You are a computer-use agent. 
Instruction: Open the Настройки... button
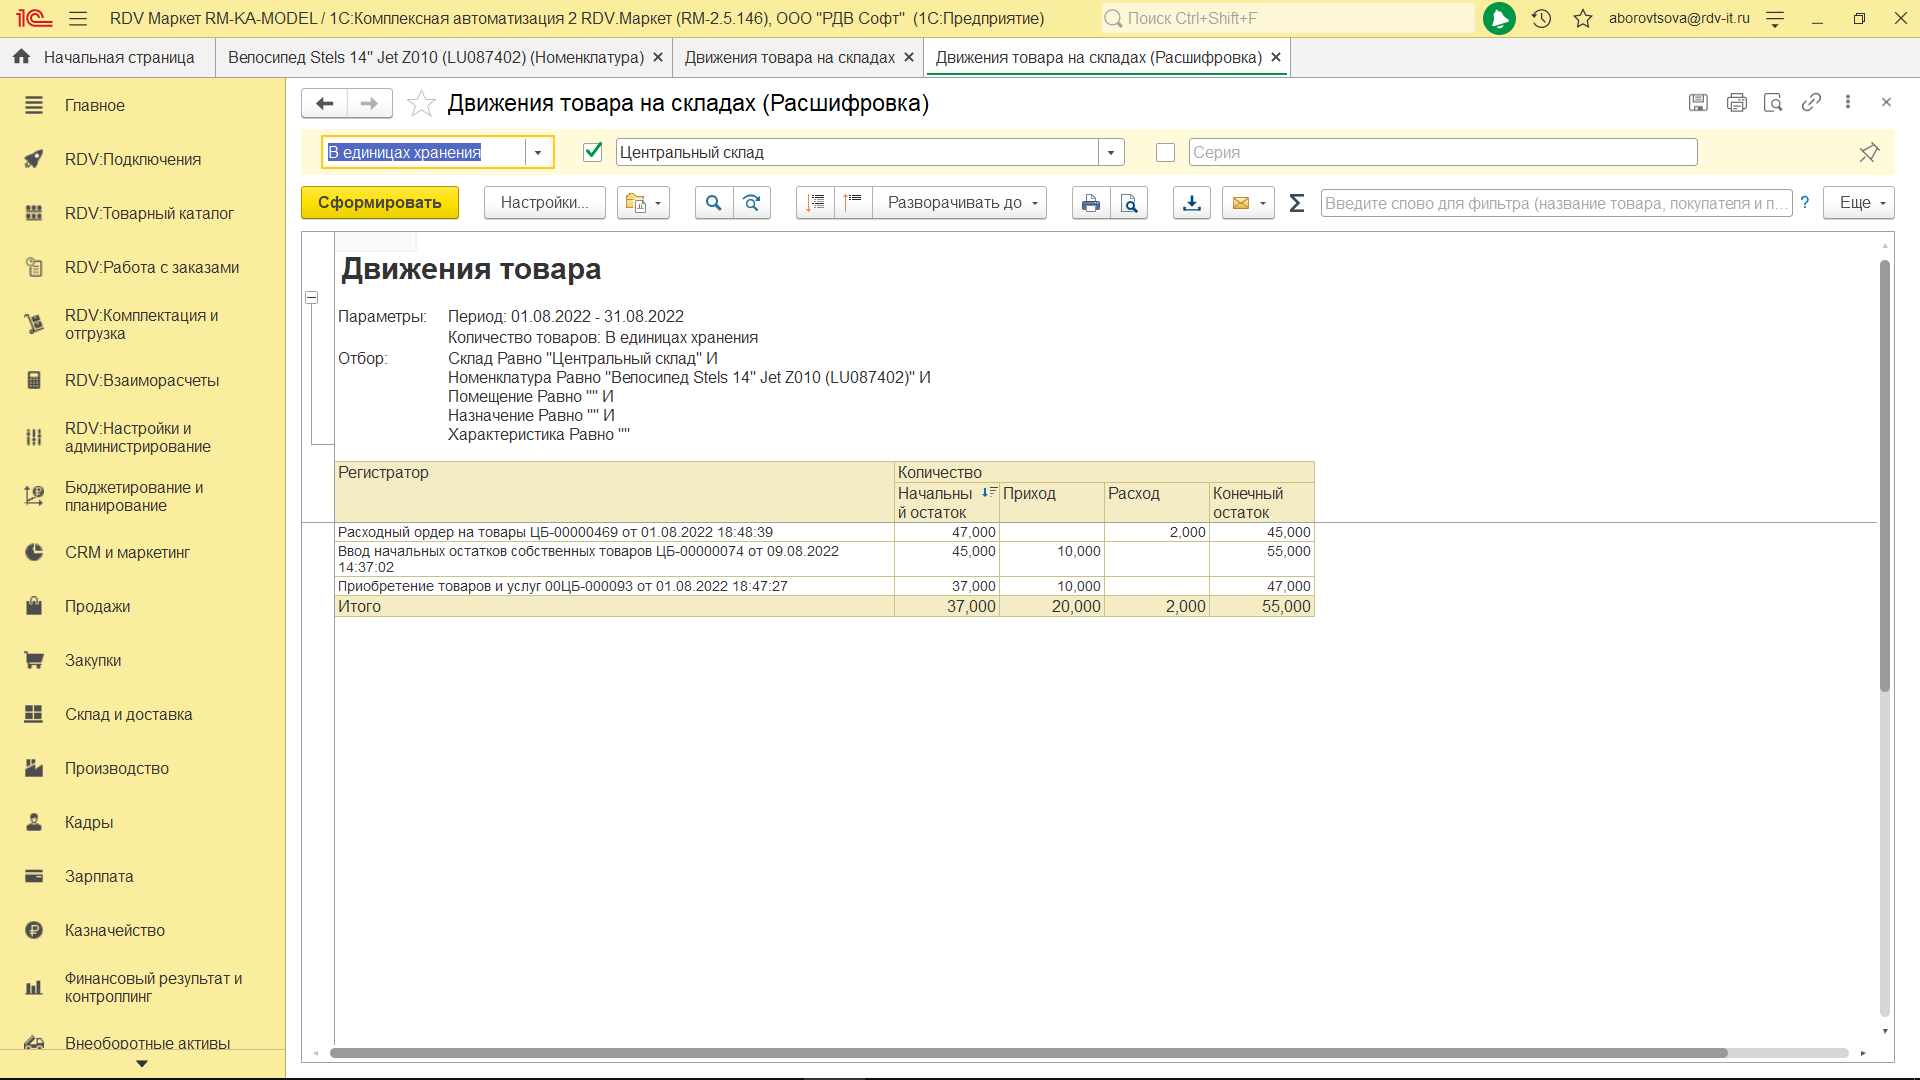pyautogui.click(x=544, y=203)
